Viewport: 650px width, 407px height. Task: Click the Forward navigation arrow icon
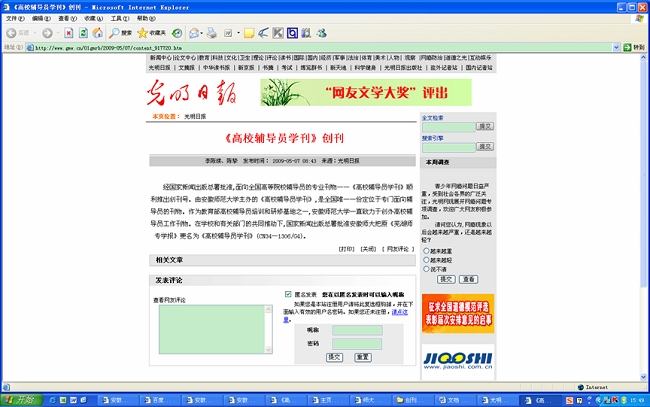47,33
